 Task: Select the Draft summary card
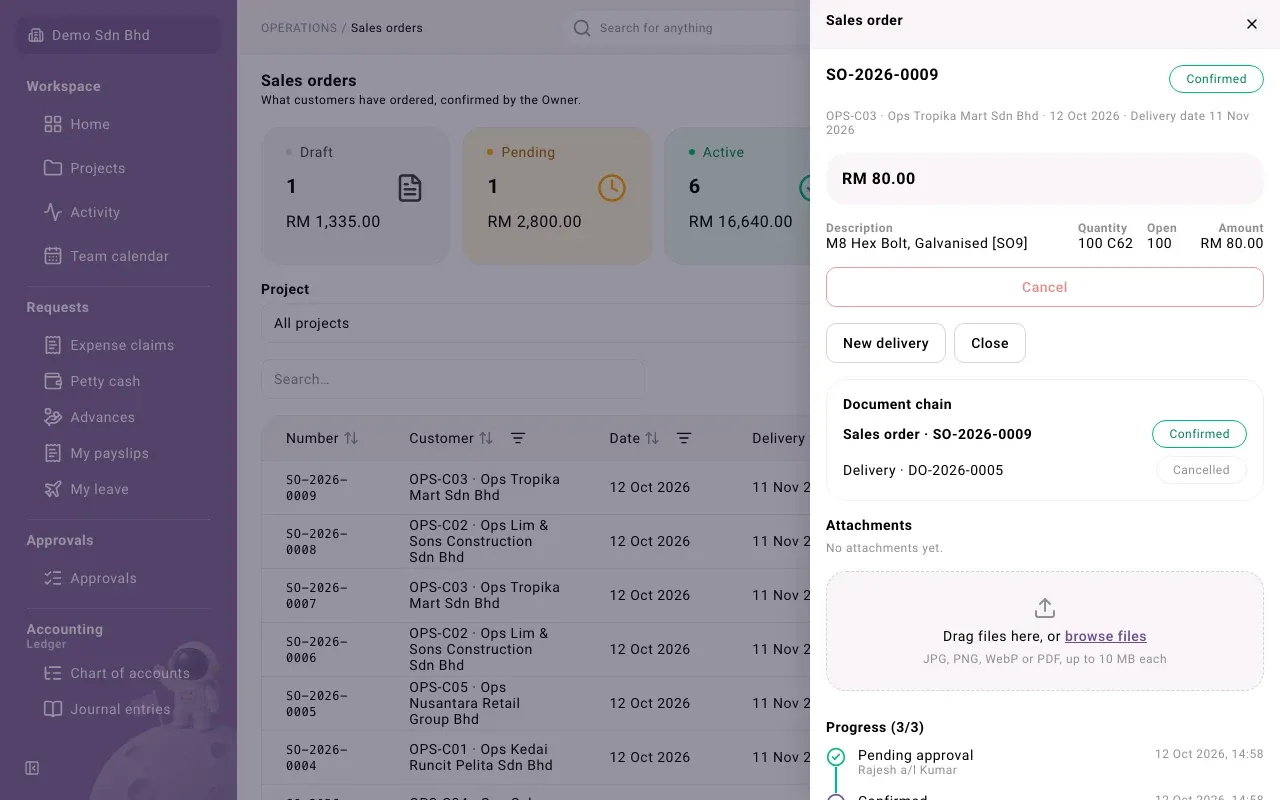355,196
